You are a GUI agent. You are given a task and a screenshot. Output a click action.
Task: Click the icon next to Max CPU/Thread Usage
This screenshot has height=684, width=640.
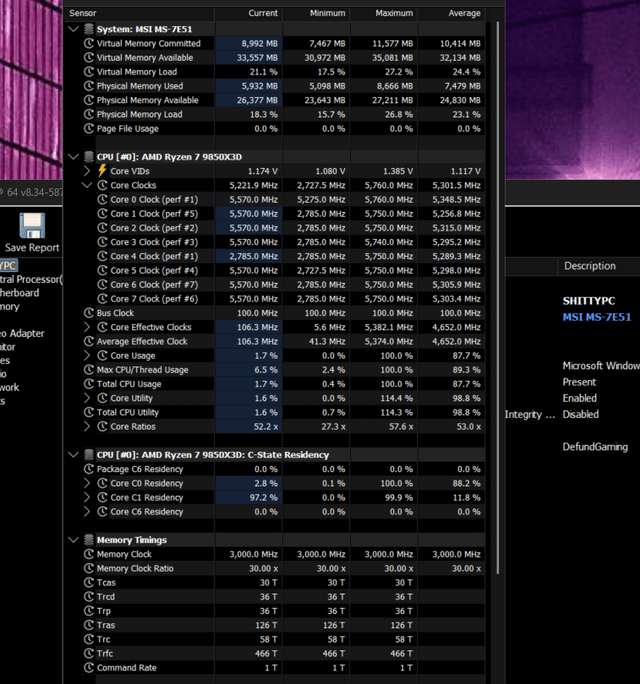pos(88,370)
